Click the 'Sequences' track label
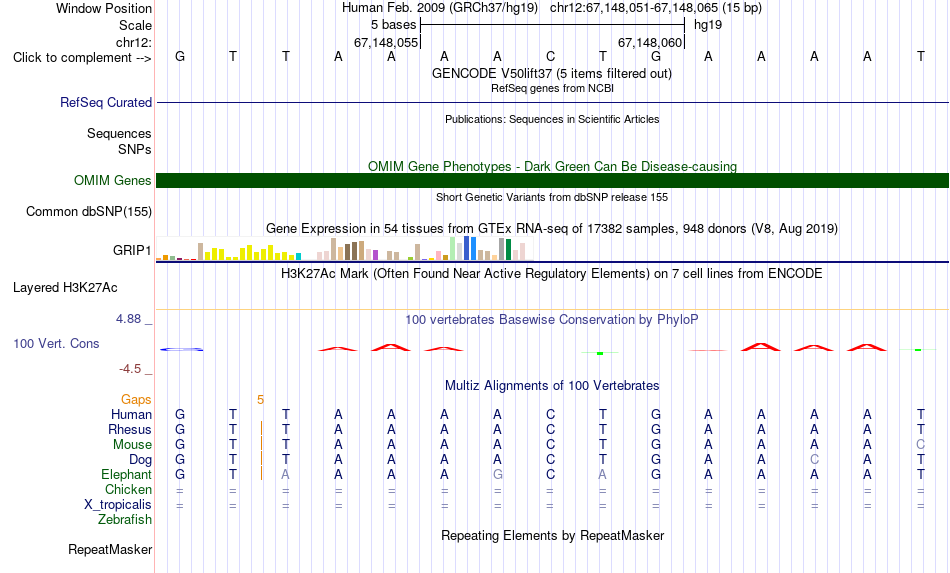Image resolution: width=950 pixels, height=573 pixels. (x=119, y=133)
